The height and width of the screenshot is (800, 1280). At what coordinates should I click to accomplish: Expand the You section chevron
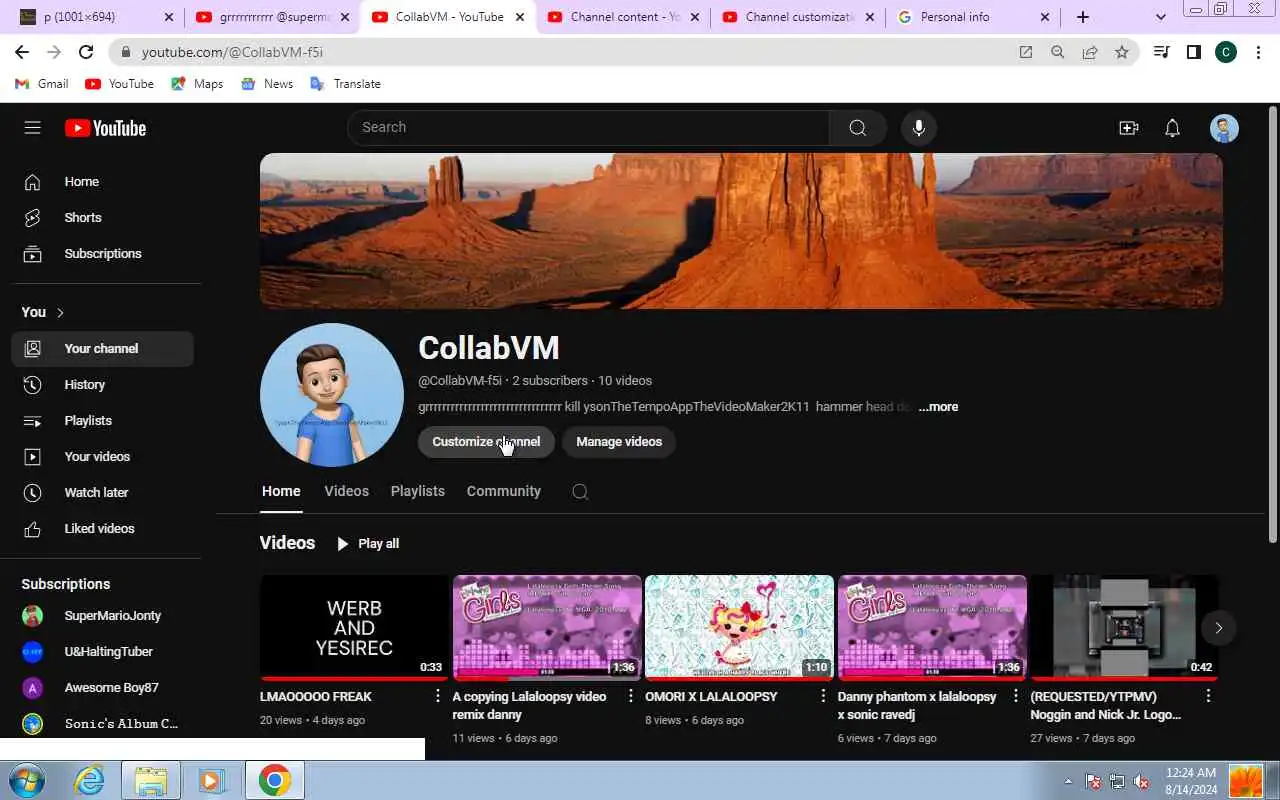tap(60, 313)
